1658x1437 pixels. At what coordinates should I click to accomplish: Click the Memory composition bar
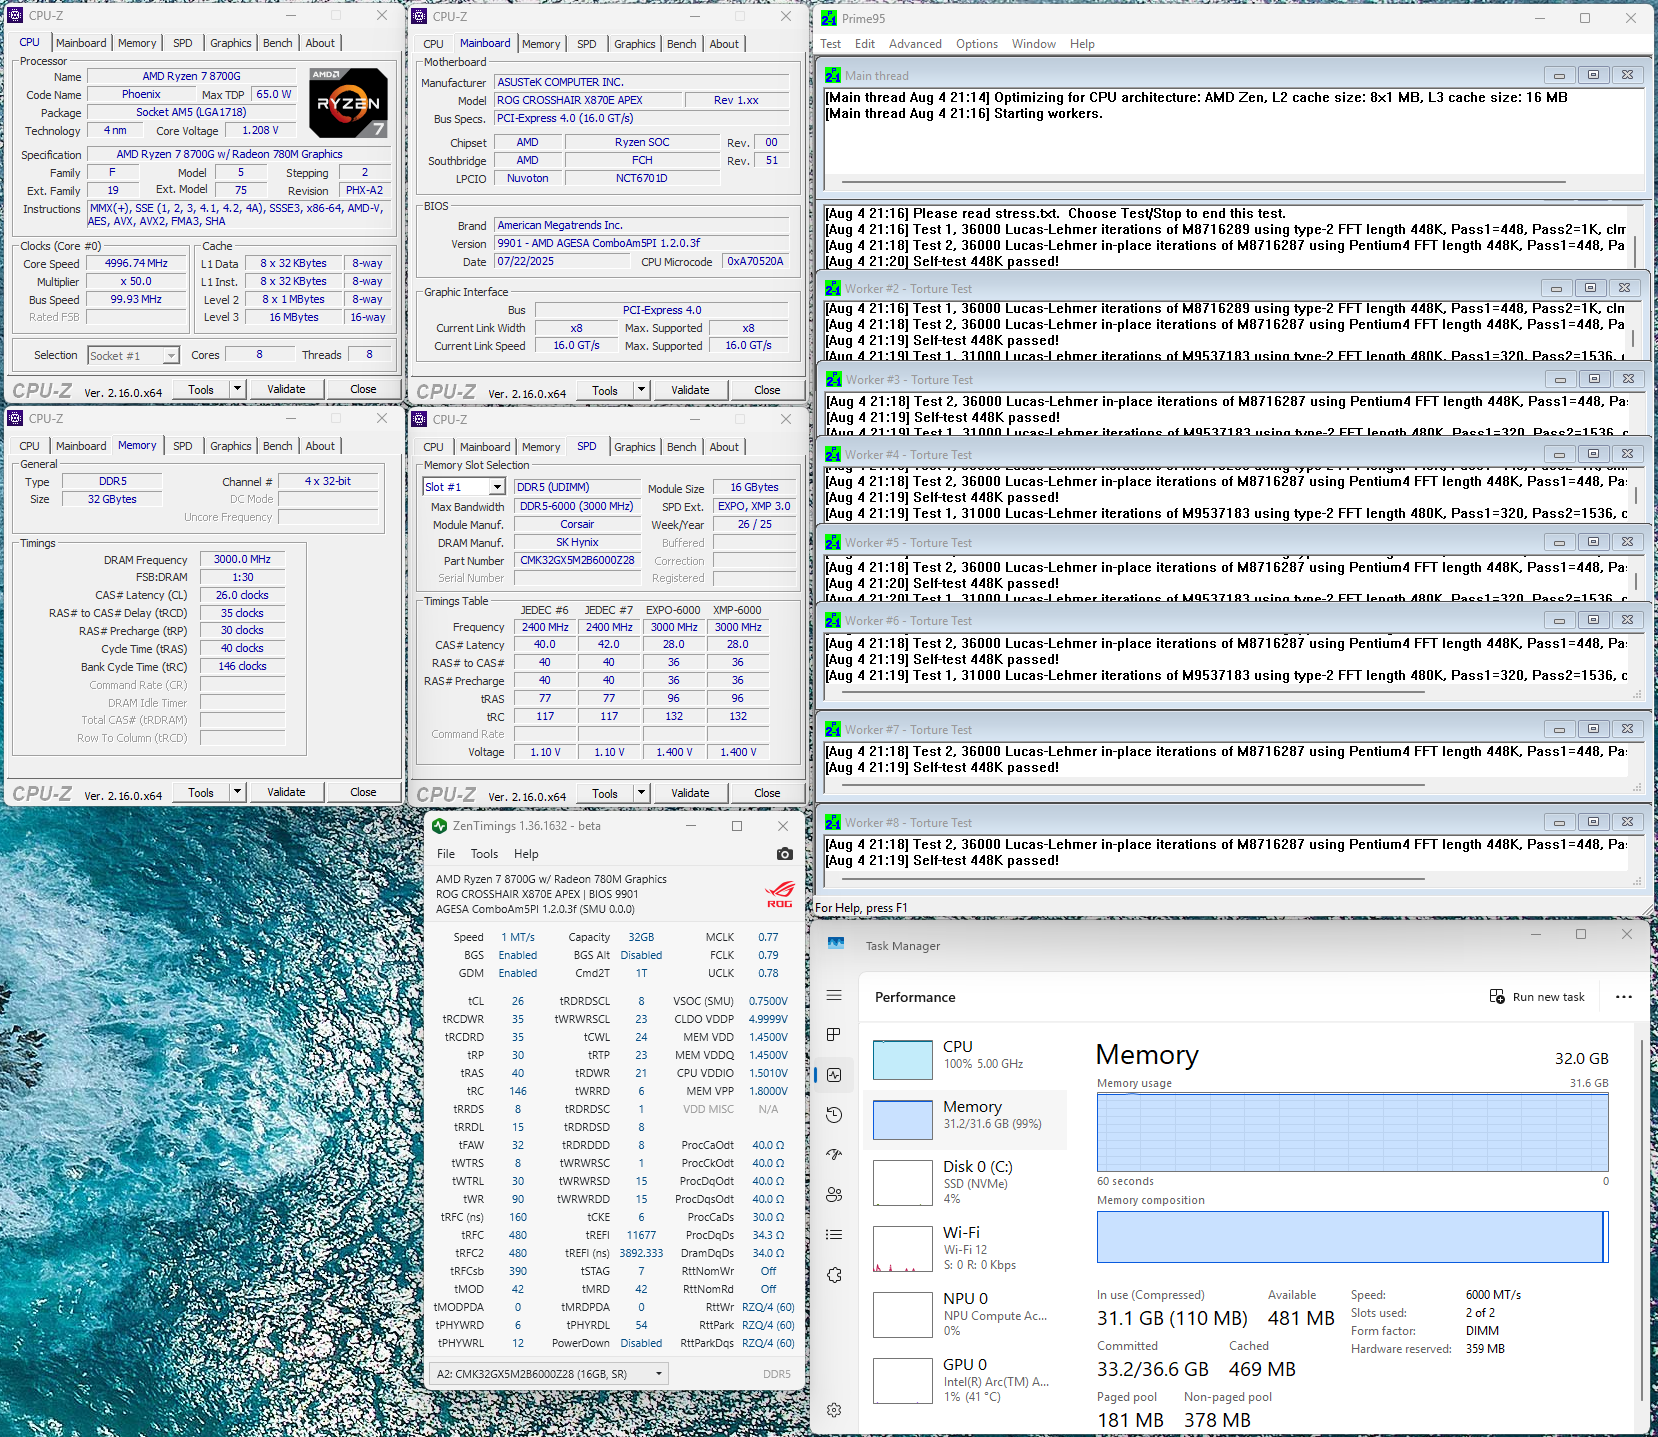click(x=1352, y=1237)
